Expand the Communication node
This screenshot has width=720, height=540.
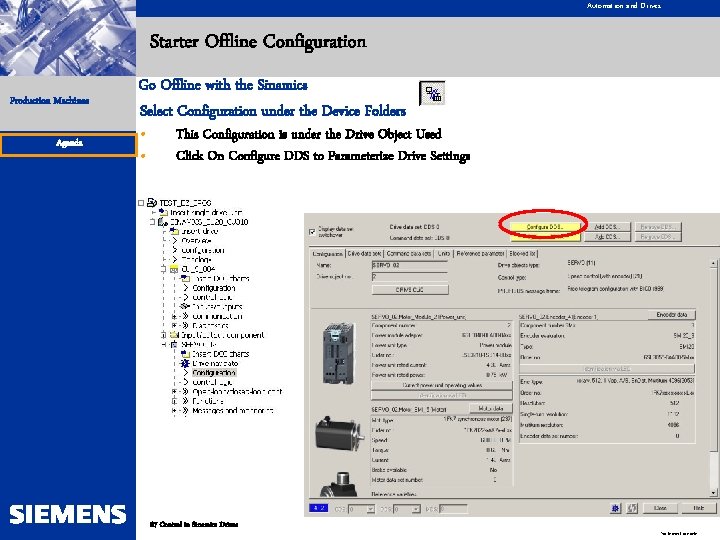(x=174, y=316)
